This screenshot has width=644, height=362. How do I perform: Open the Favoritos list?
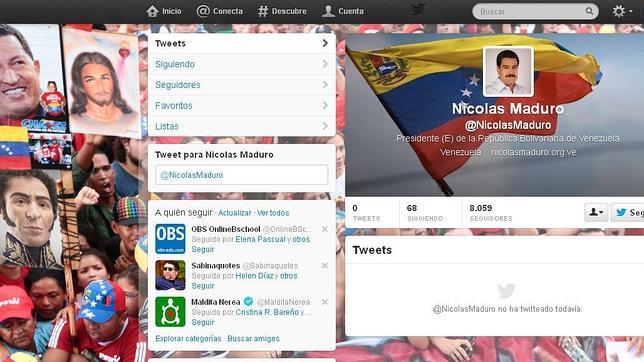pos(242,106)
